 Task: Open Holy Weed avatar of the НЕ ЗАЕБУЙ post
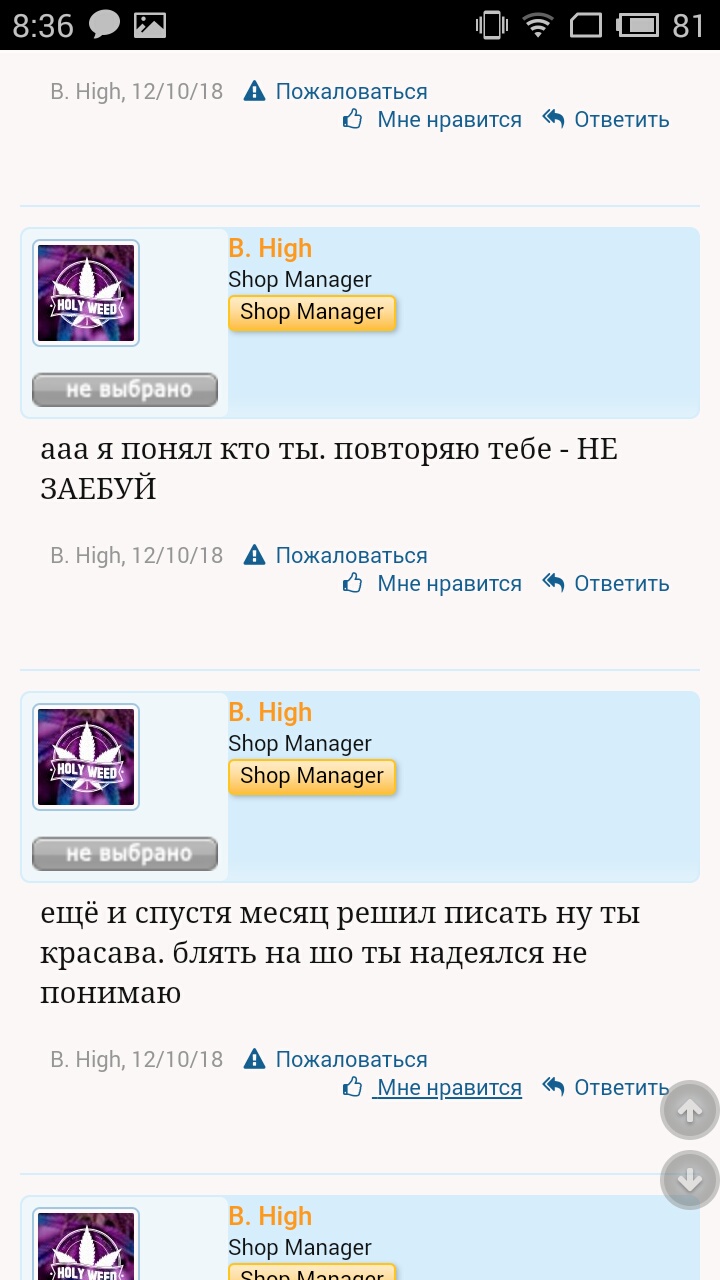pos(86,293)
